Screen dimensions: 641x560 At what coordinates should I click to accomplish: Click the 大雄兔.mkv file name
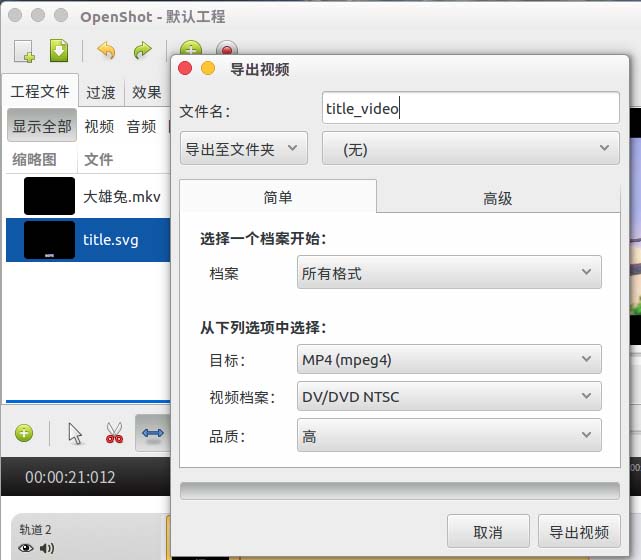[122, 197]
